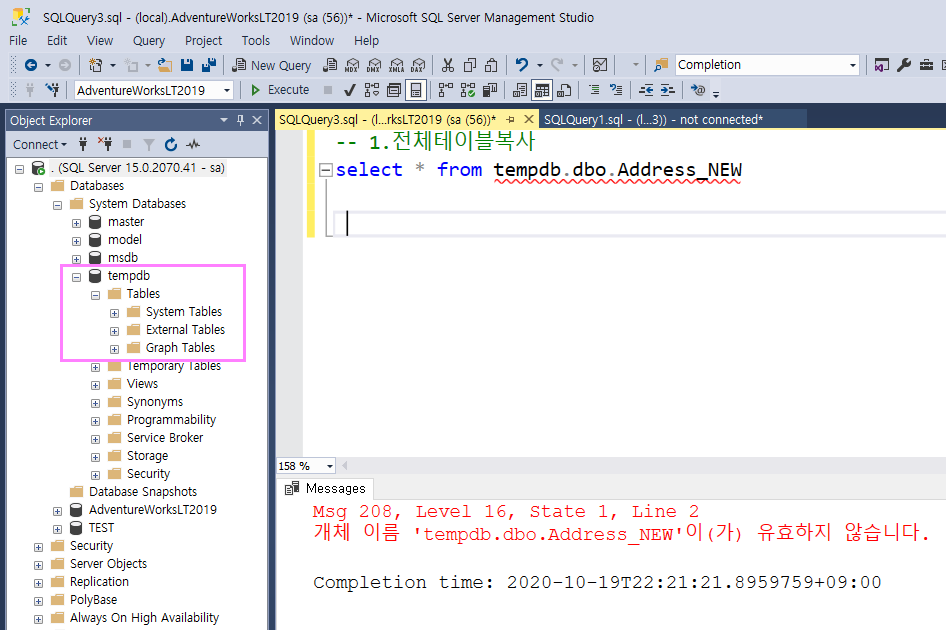Click the Find in Files icon
The image size is (946, 630).
coord(661,65)
